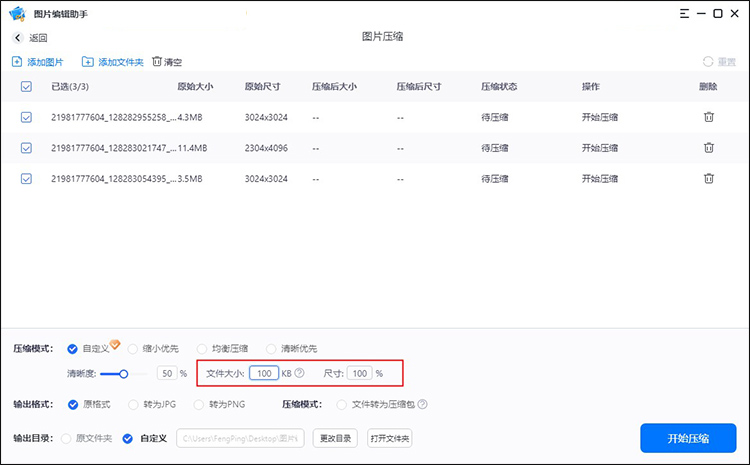Viewport: 750px width, 465px height.
Task: Select 原文件夹 as output directory
Action: pos(66,438)
